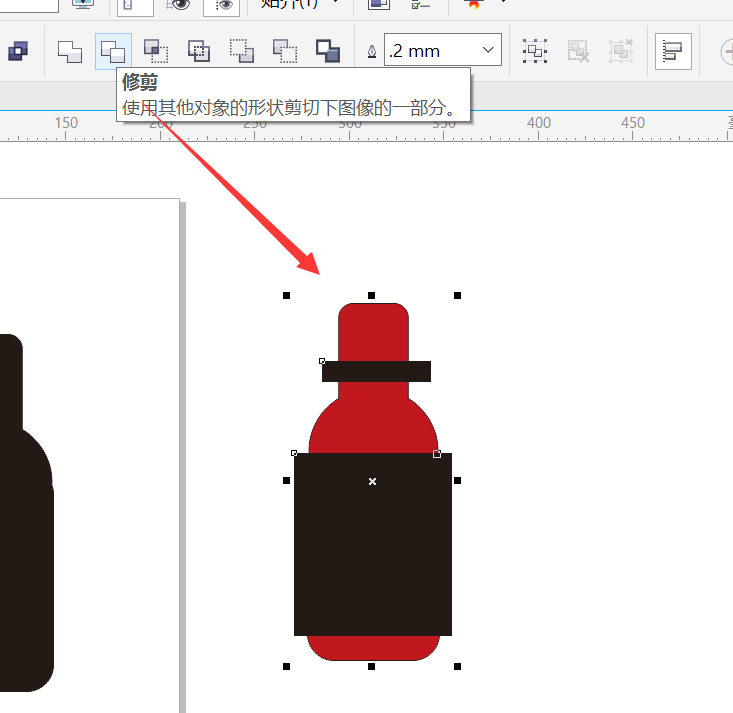Select the black band on bottle neck
The image size is (733, 713).
point(376,371)
